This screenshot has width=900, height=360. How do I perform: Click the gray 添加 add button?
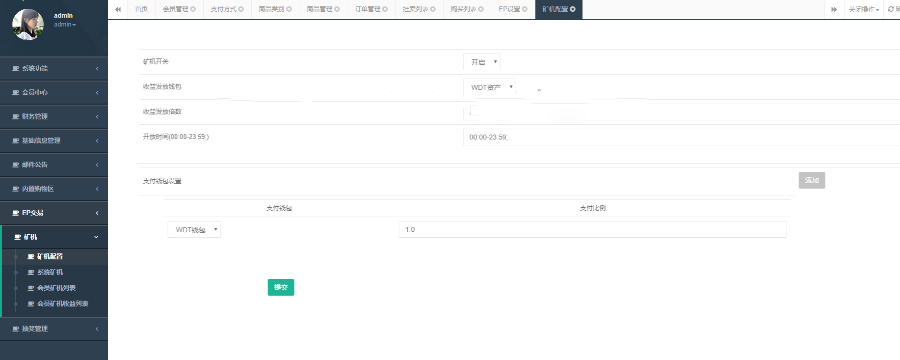812,180
